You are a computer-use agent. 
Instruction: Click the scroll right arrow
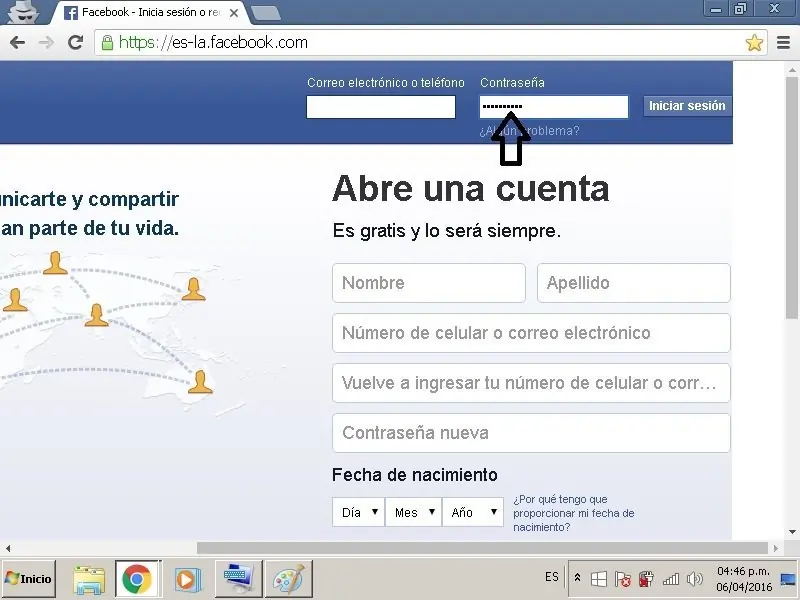tap(776, 548)
